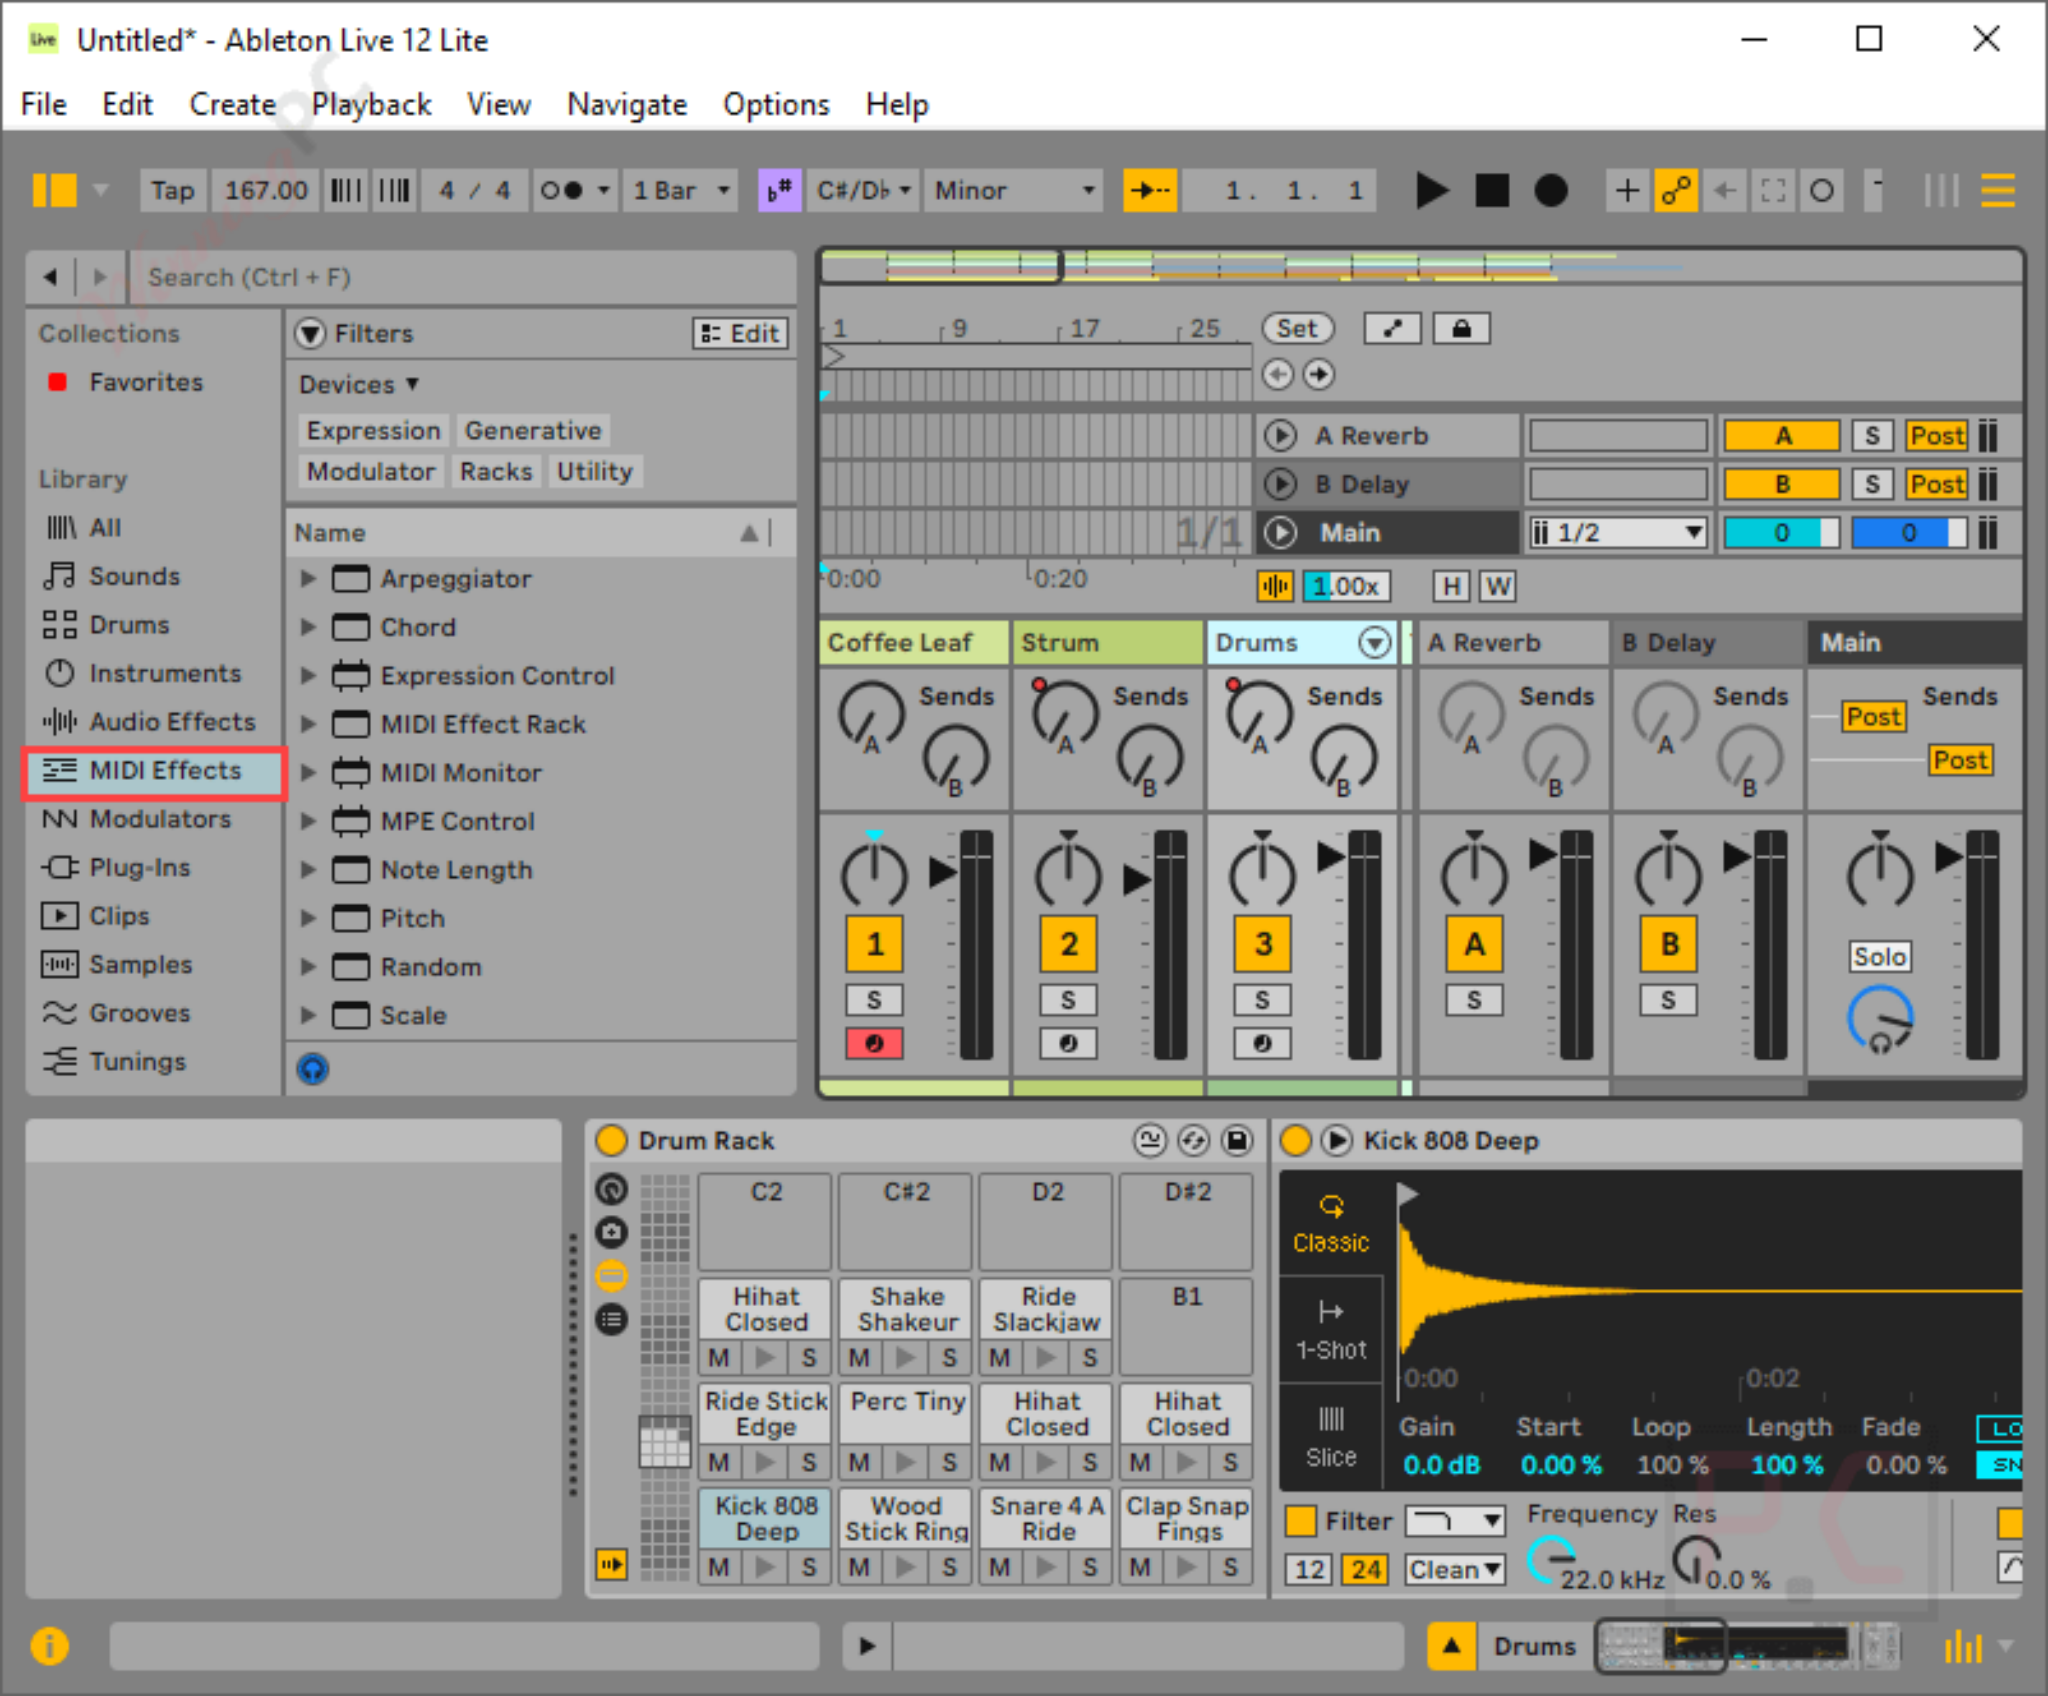
Task: Click the MIDI Effects browser entry
Action: coord(163,770)
